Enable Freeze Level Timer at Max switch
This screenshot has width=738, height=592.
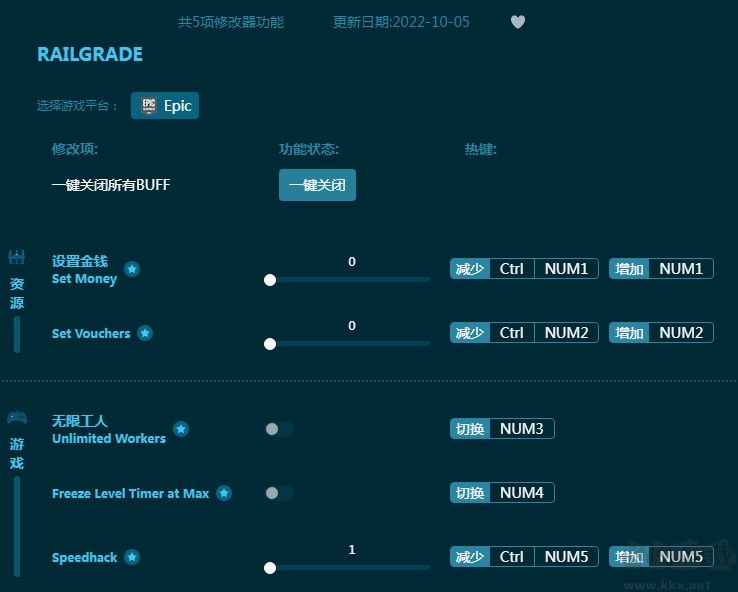point(279,493)
